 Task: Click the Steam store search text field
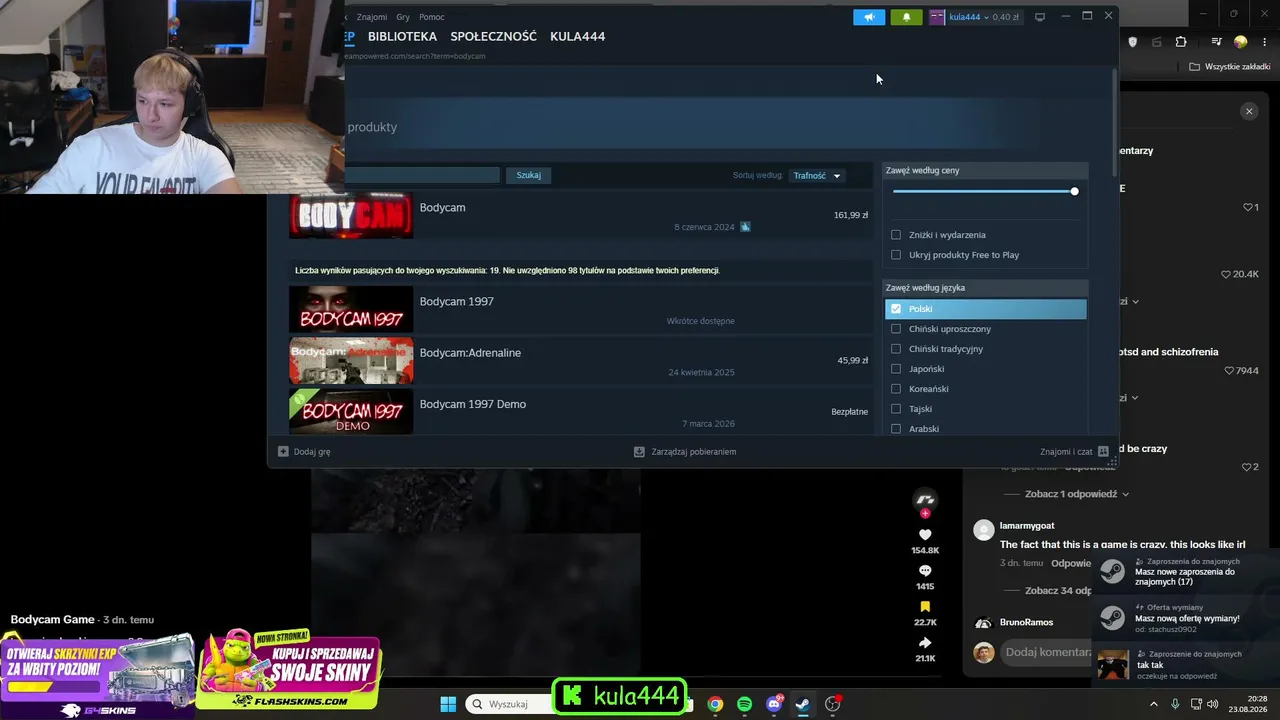[x=422, y=175]
